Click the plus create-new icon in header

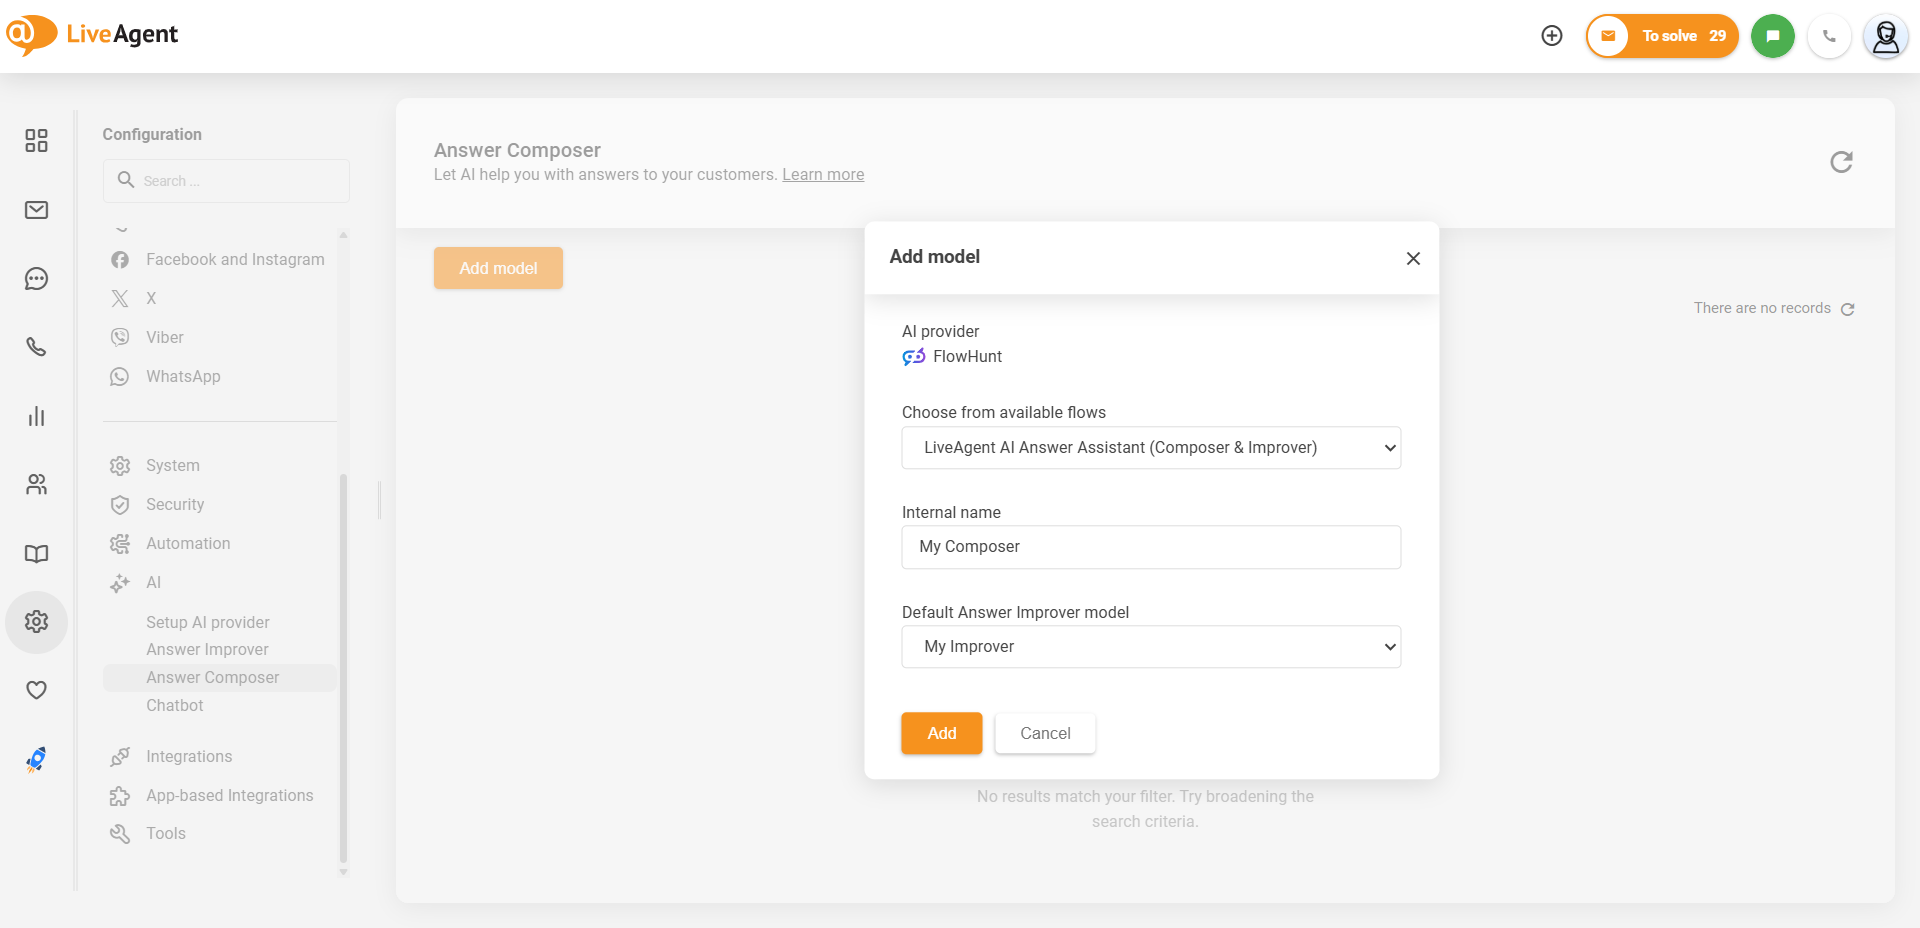coord(1551,36)
